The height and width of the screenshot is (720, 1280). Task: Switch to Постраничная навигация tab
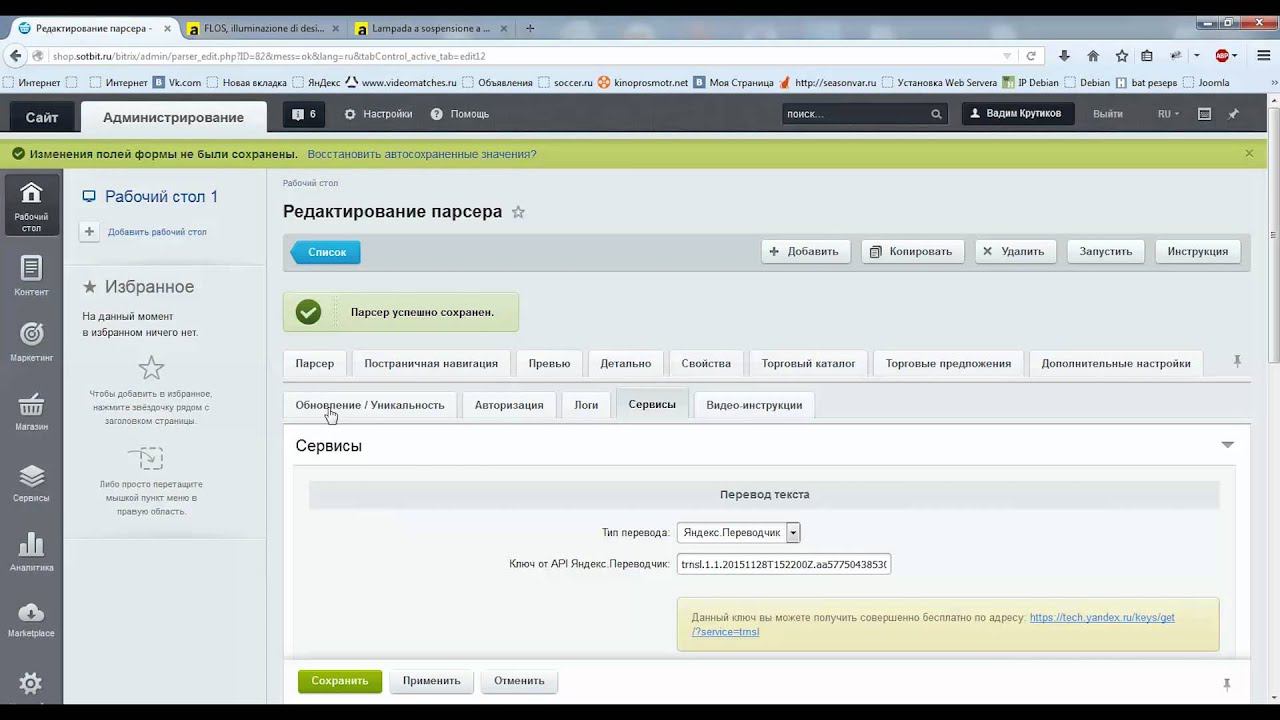(x=431, y=364)
